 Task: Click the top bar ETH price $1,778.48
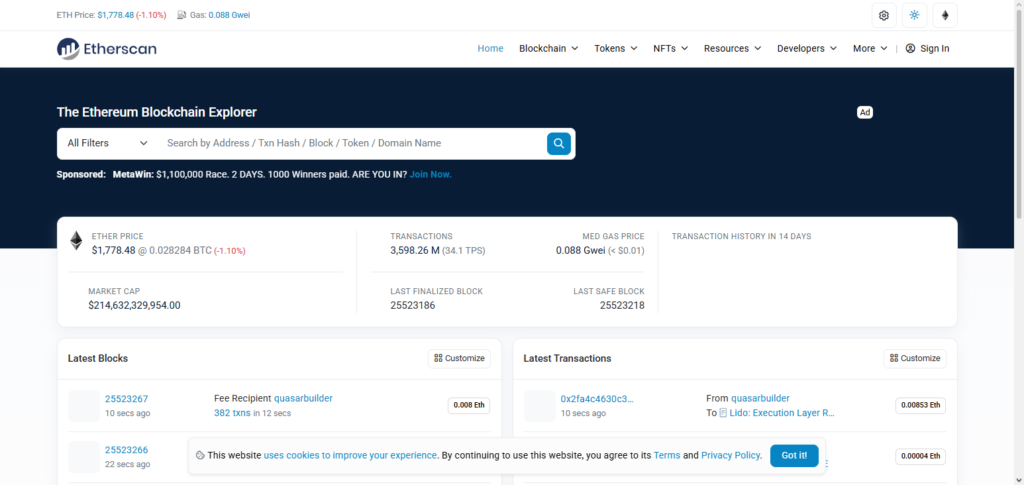(115, 14)
